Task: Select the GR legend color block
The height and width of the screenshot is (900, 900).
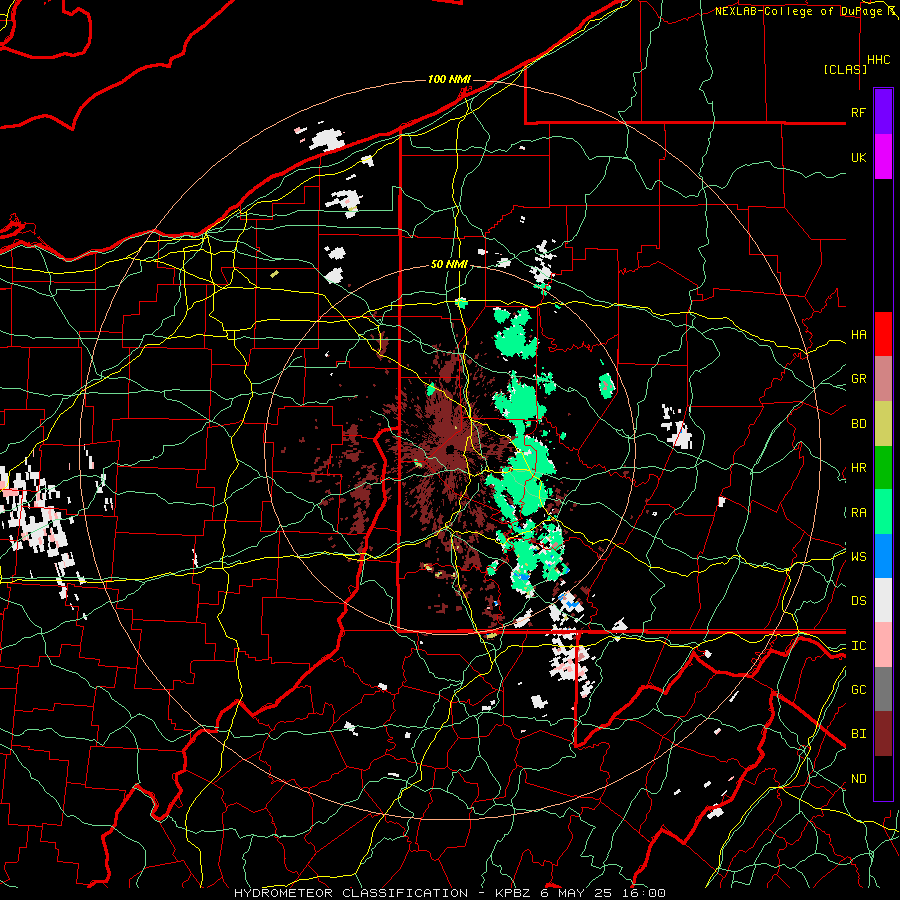Action: pyautogui.click(x=883, y=378)
